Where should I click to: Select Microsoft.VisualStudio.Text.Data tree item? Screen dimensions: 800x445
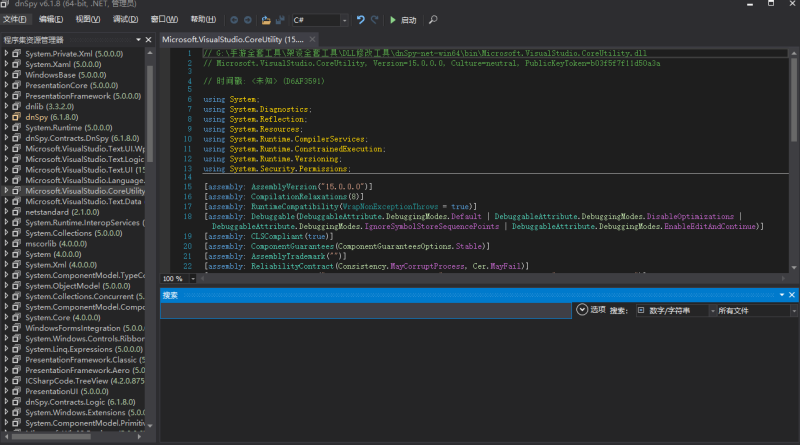pyautogui.click(x=83, y=201)
